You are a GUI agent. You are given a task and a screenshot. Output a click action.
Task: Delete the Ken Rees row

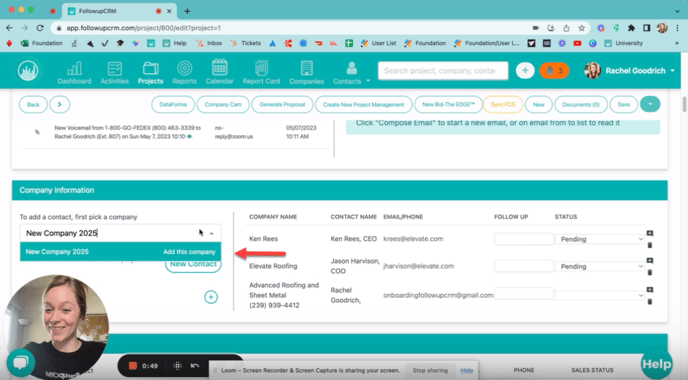coord(650,245)
